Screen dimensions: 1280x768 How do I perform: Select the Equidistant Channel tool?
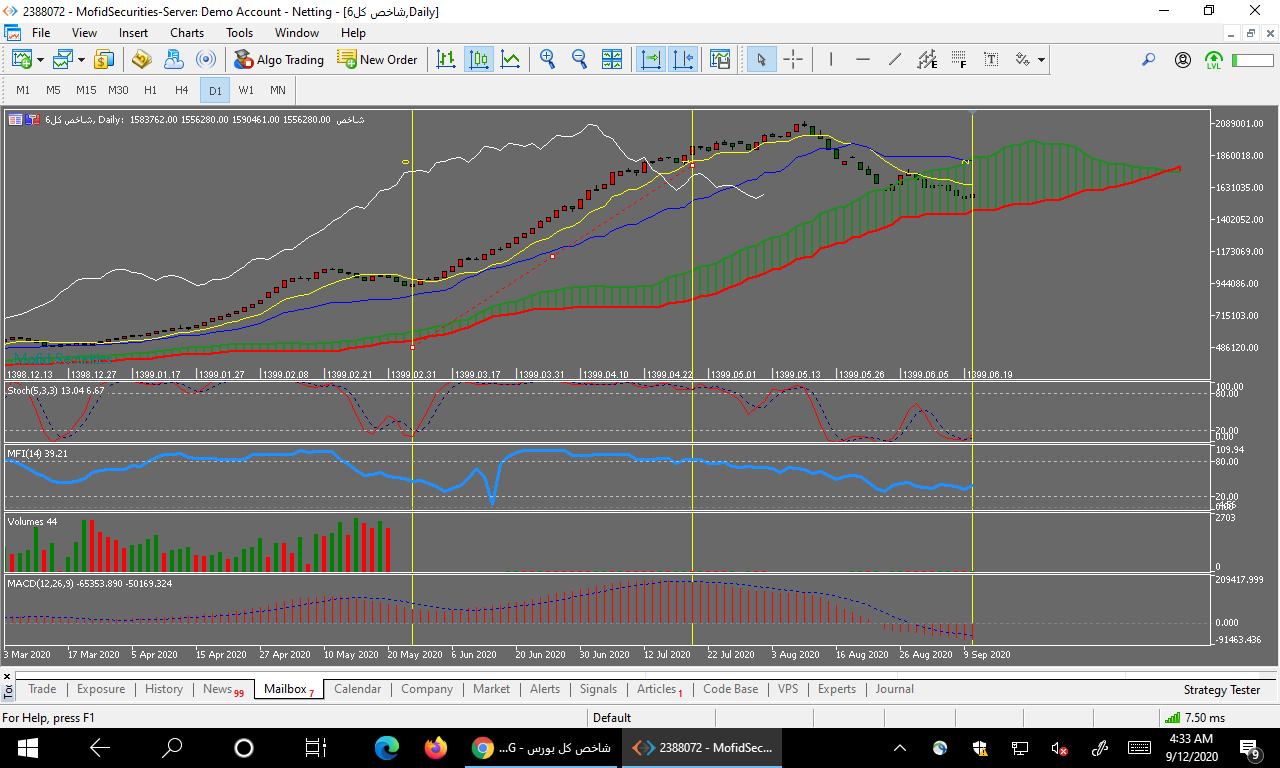(927, 60)
